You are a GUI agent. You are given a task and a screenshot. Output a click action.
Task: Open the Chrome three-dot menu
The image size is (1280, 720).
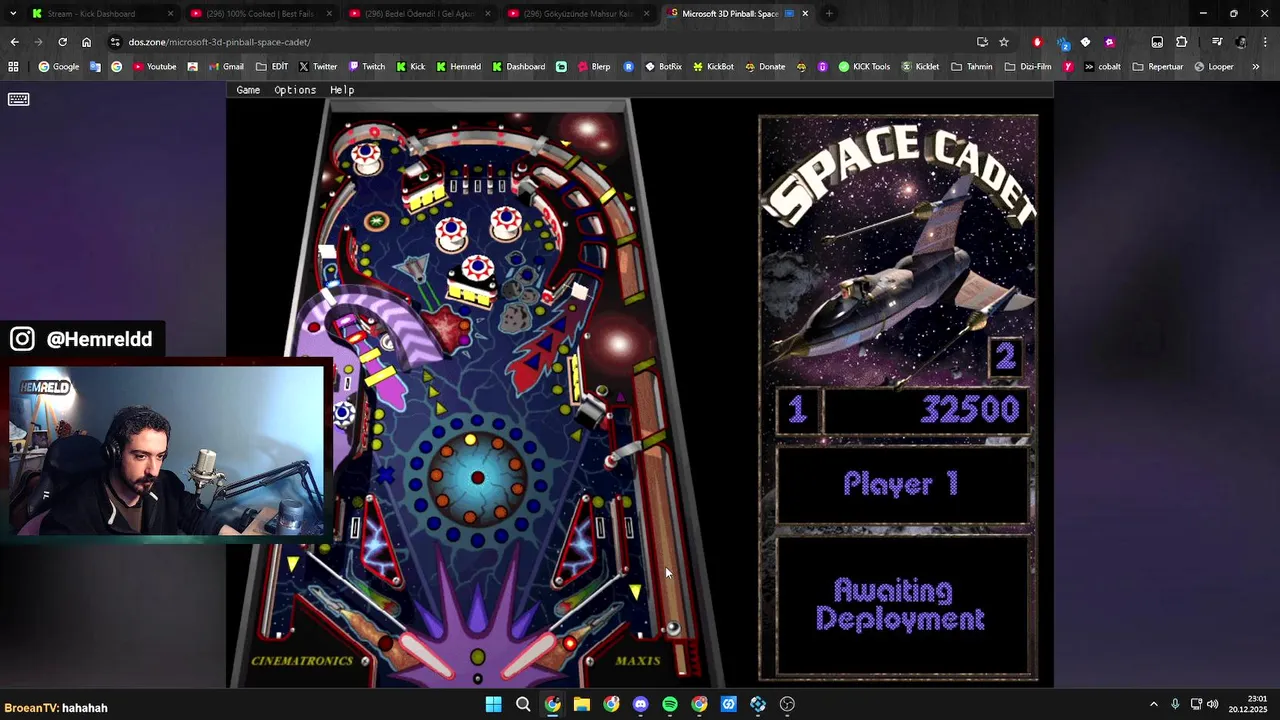pyautogui.click(x=1265, y=42)
